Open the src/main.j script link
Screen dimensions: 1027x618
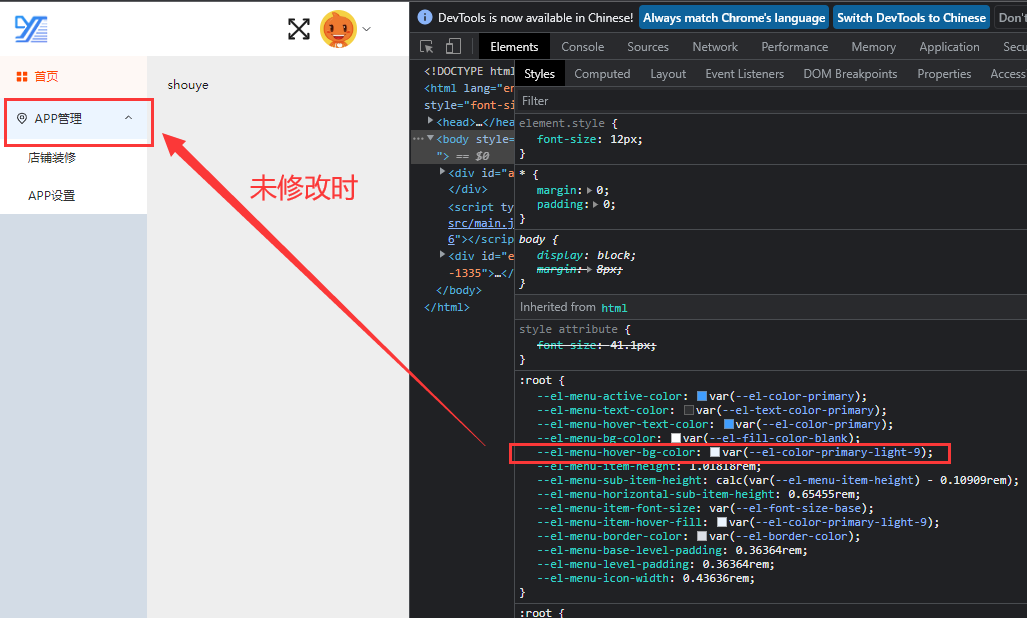tap(481, 223)
